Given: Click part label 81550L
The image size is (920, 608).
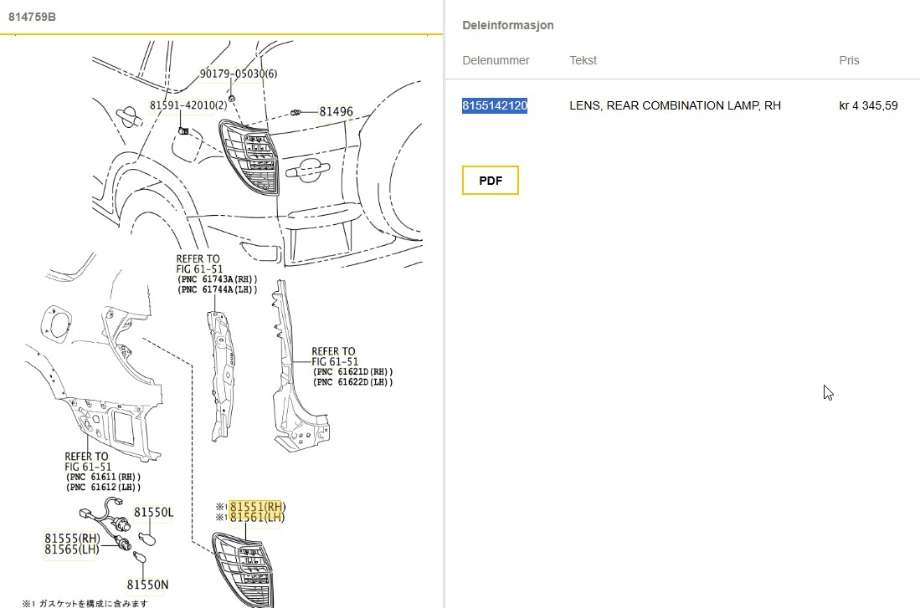Looking at the screenshot, I should (x=154, y=512).
